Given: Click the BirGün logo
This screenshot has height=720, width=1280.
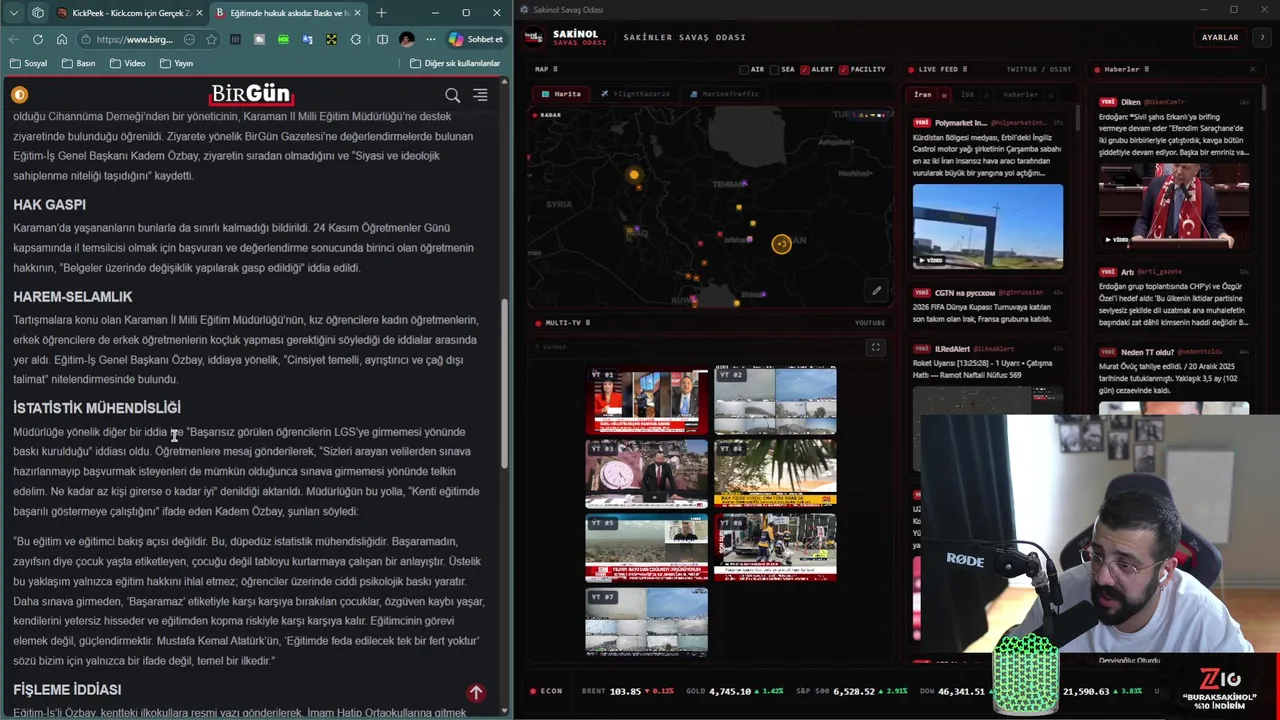Looking at the screenshot, I should 250,94.
